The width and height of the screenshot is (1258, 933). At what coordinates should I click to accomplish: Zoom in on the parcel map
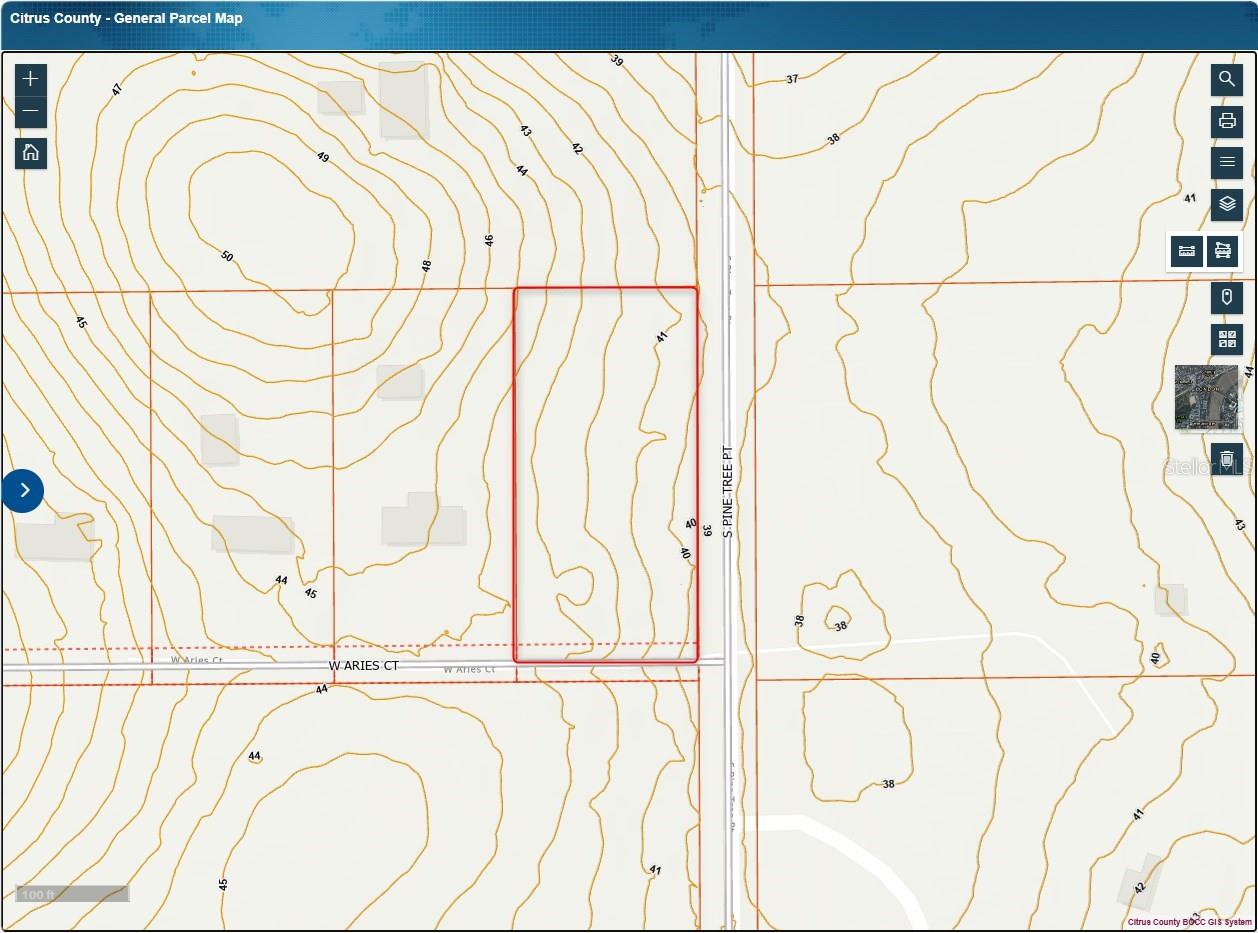click(31, 79)
